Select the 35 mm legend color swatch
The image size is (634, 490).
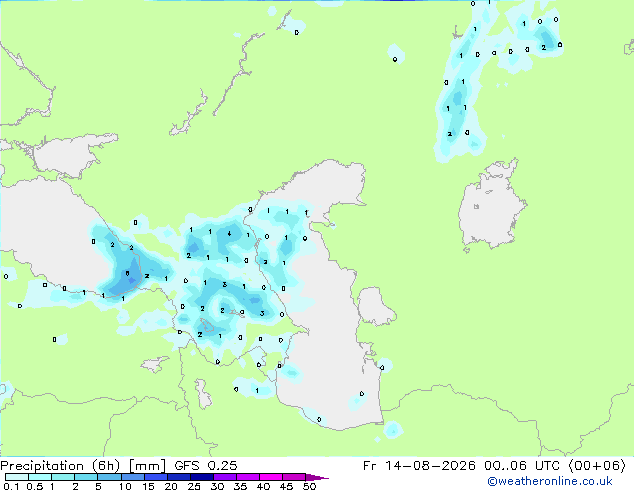[247, 477]
